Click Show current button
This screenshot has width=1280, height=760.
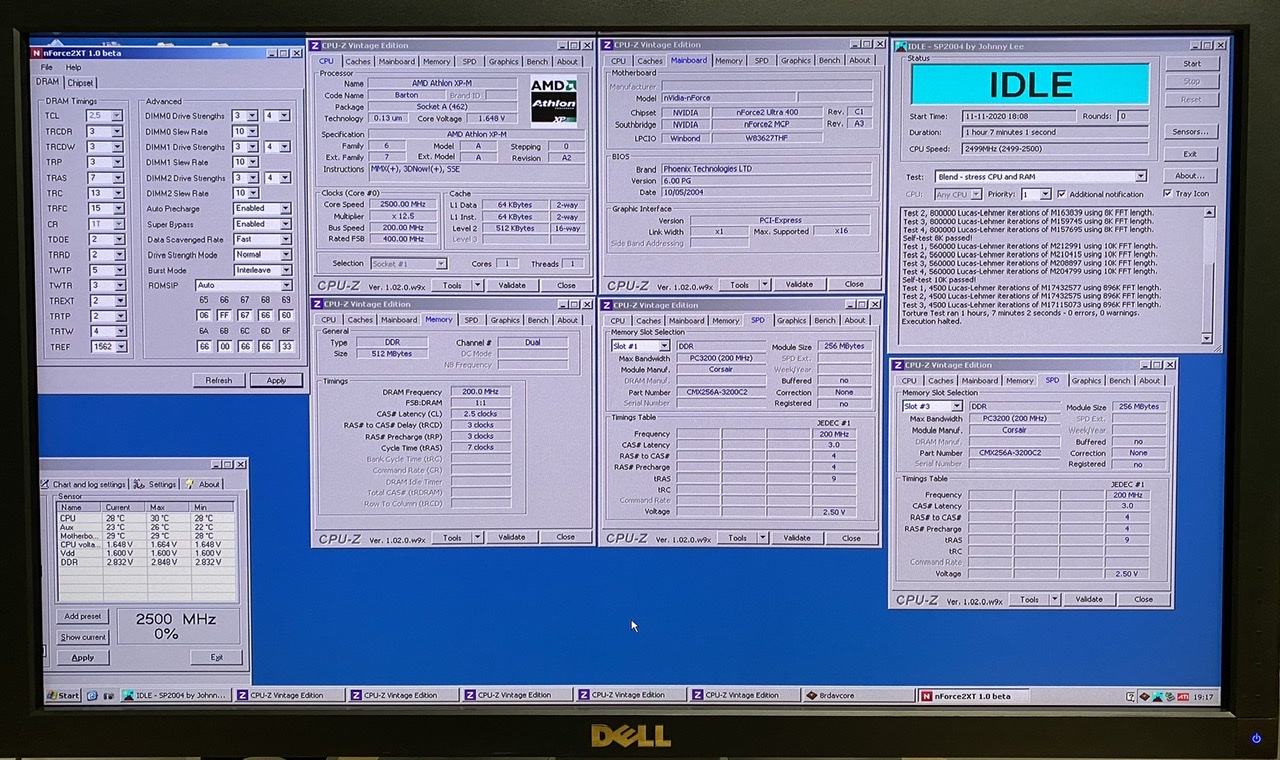click(83, 637)
